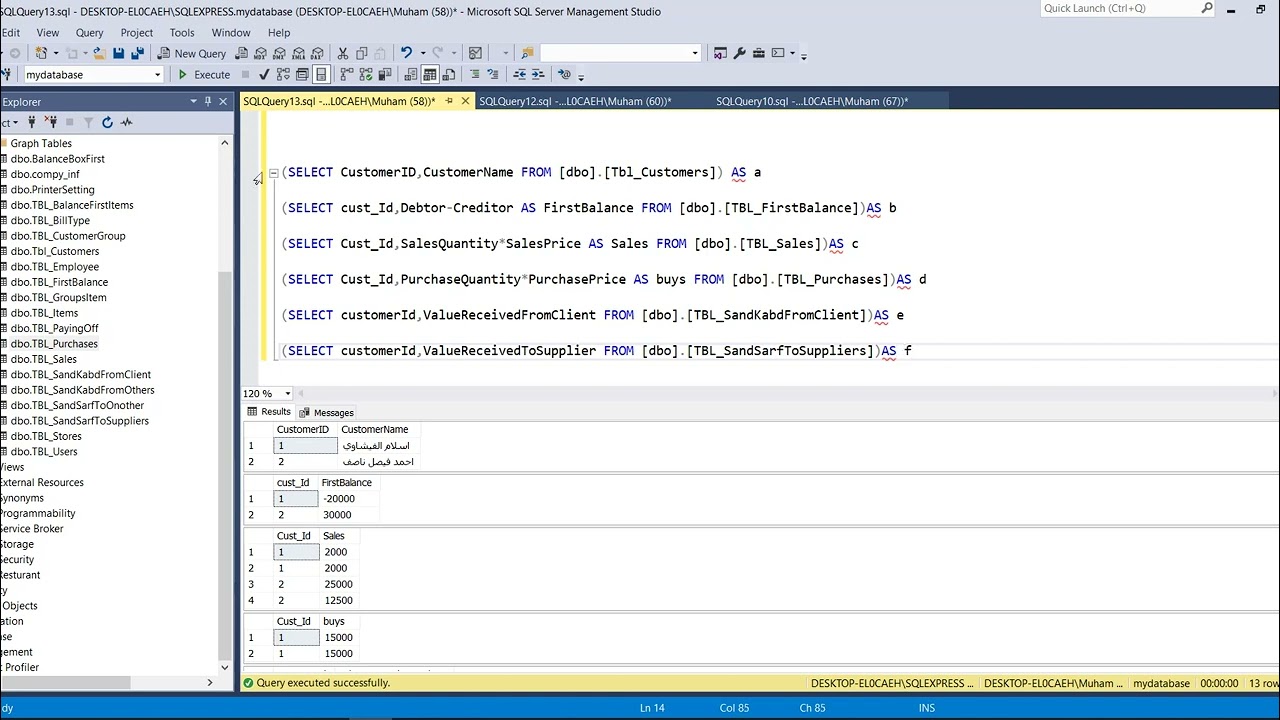This screenshot has height=720, width=1280.
Task: Comment out the selected lines
Action: pyautogui.click(x=475, y=74)
